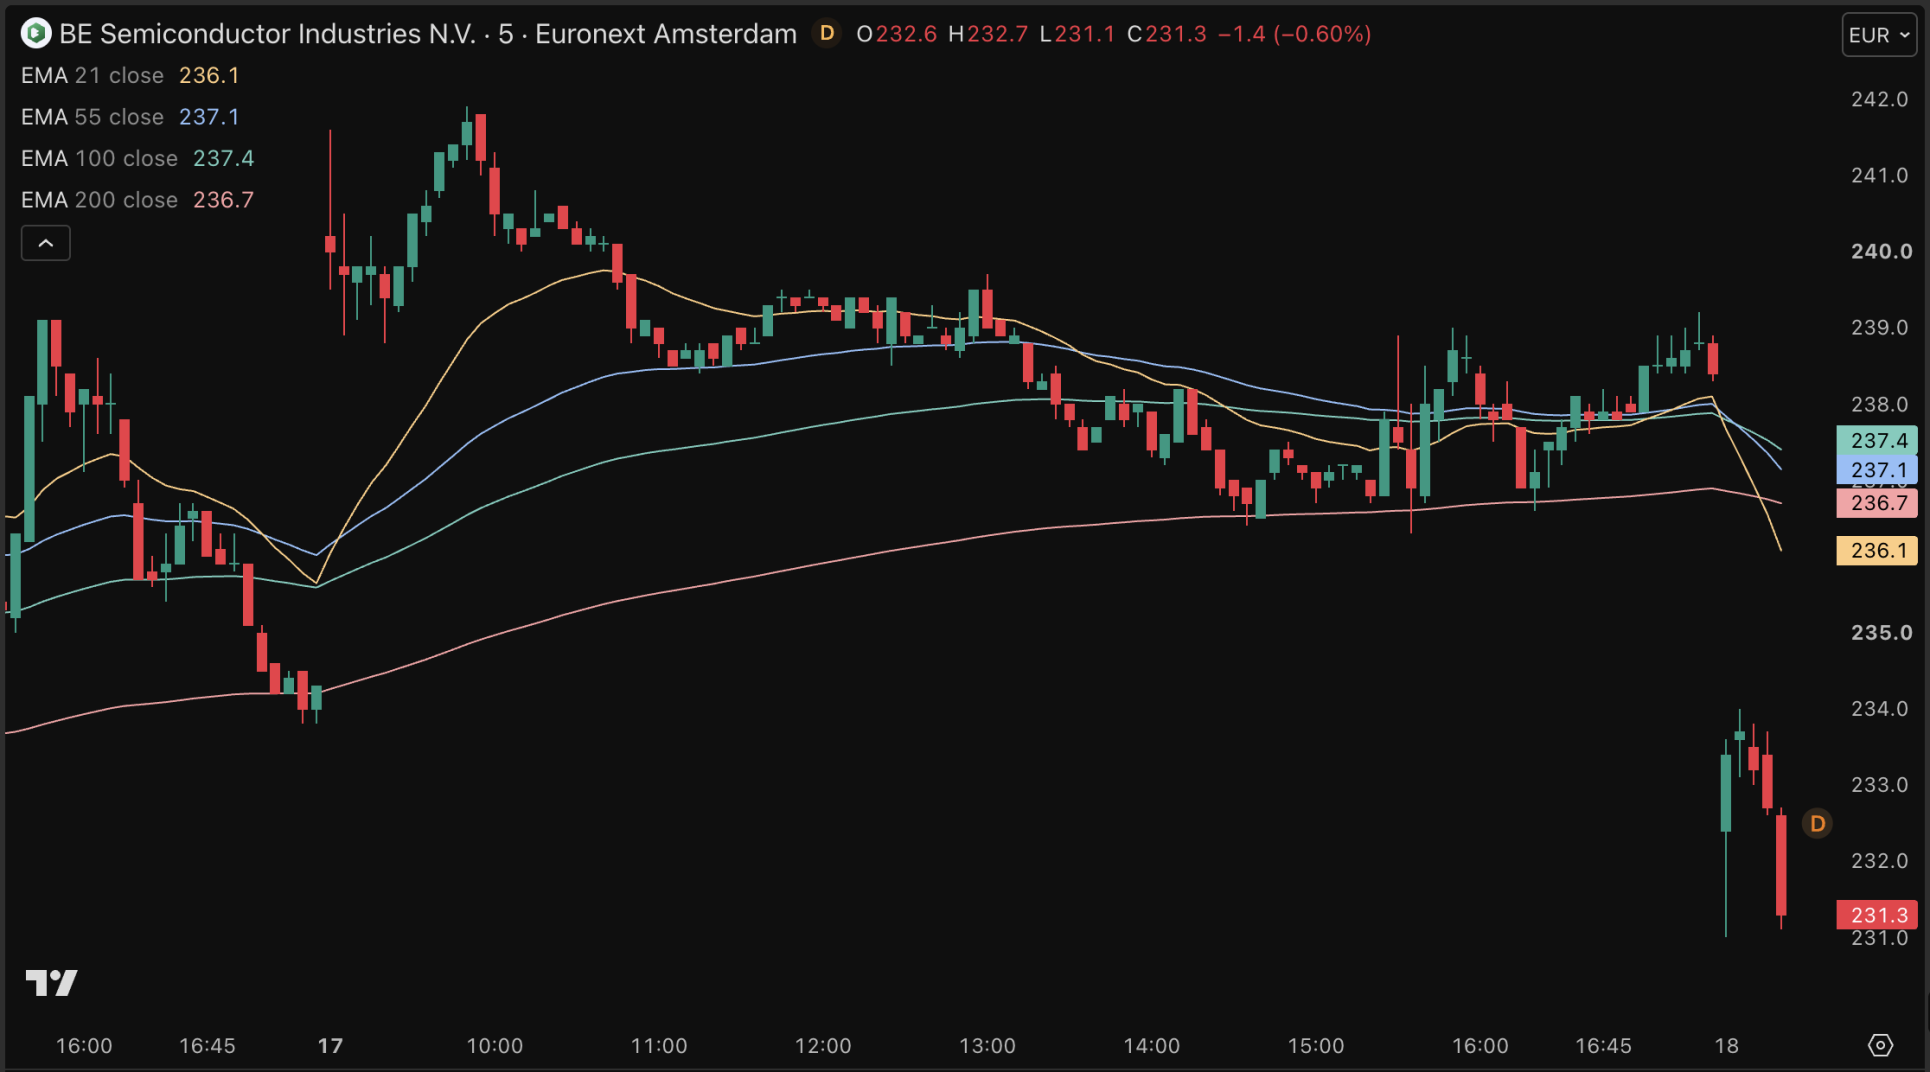The width and height of the screenshot is (1930, 1072).
Task: Click the BE Semiconductor symbol logo icon
Action: click(36, 34)
